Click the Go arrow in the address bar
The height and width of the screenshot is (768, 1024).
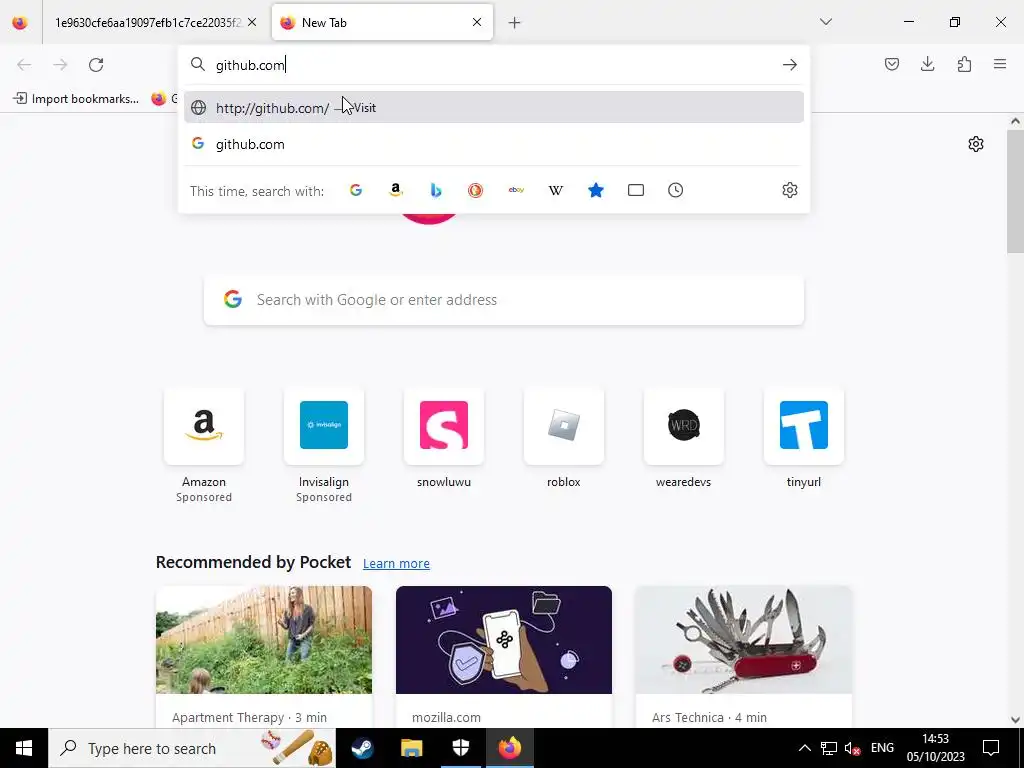tap(790, 65)
